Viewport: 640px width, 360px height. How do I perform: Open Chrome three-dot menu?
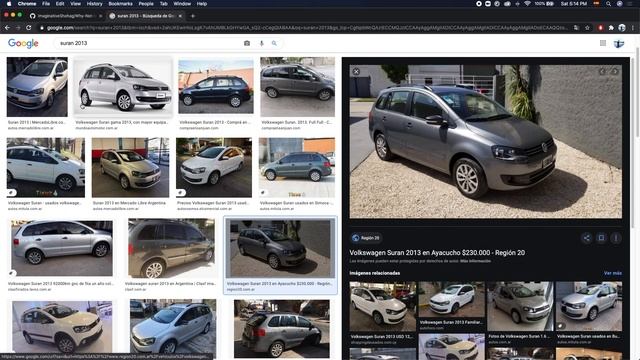coord(633,28)
